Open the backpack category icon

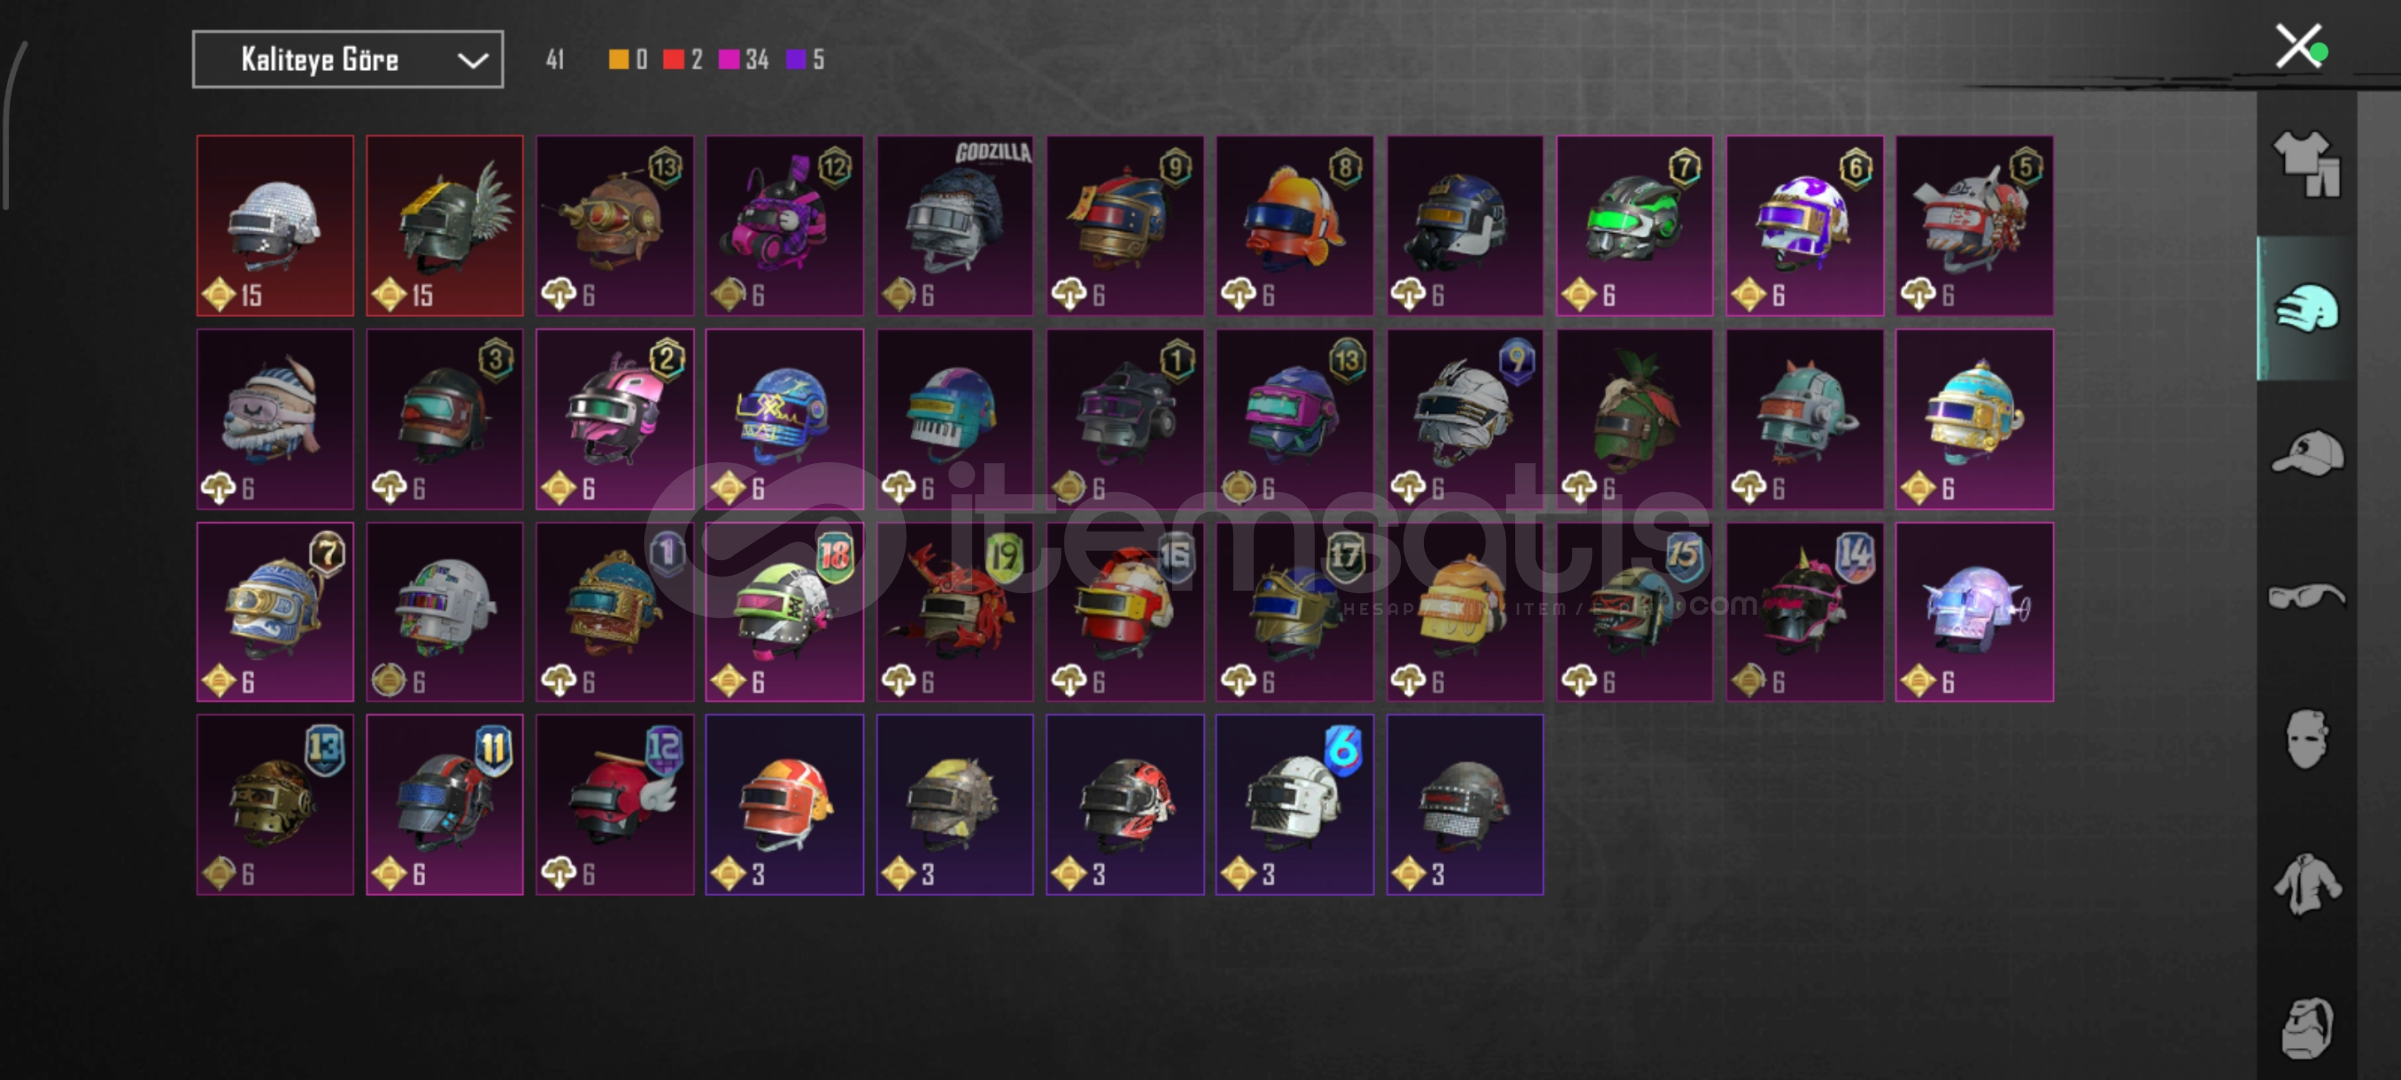pos(2306,1027)
